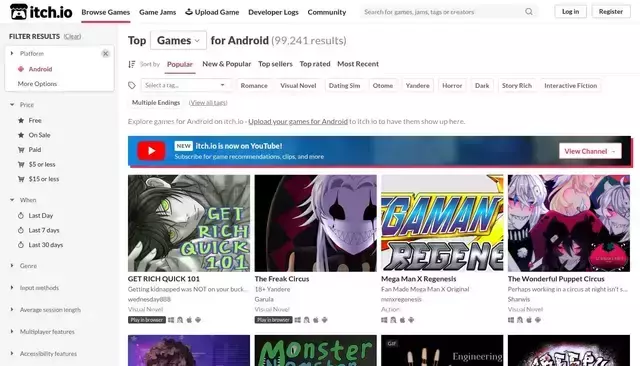The height and width of the screenshot is (366, 640).
Task: Select the Popular sort tab
Action: [x=180, y=64]
